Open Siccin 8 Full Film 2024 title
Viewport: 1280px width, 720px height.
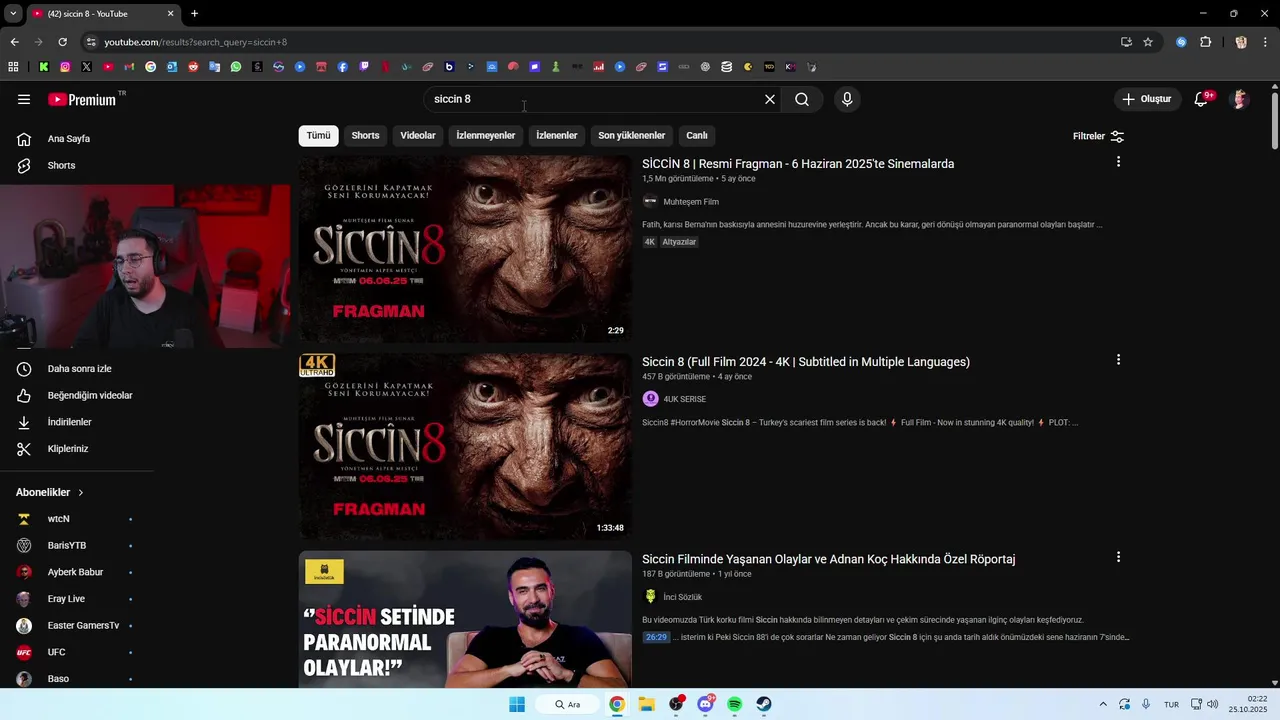[x=806, y=362]
